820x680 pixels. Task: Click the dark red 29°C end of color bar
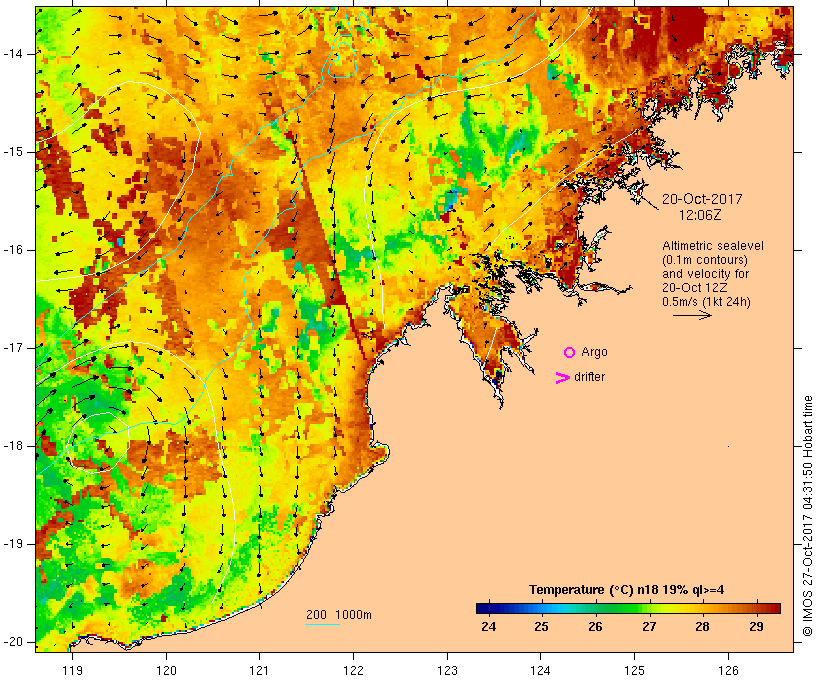pyautogui.click(x=776, y=608)
